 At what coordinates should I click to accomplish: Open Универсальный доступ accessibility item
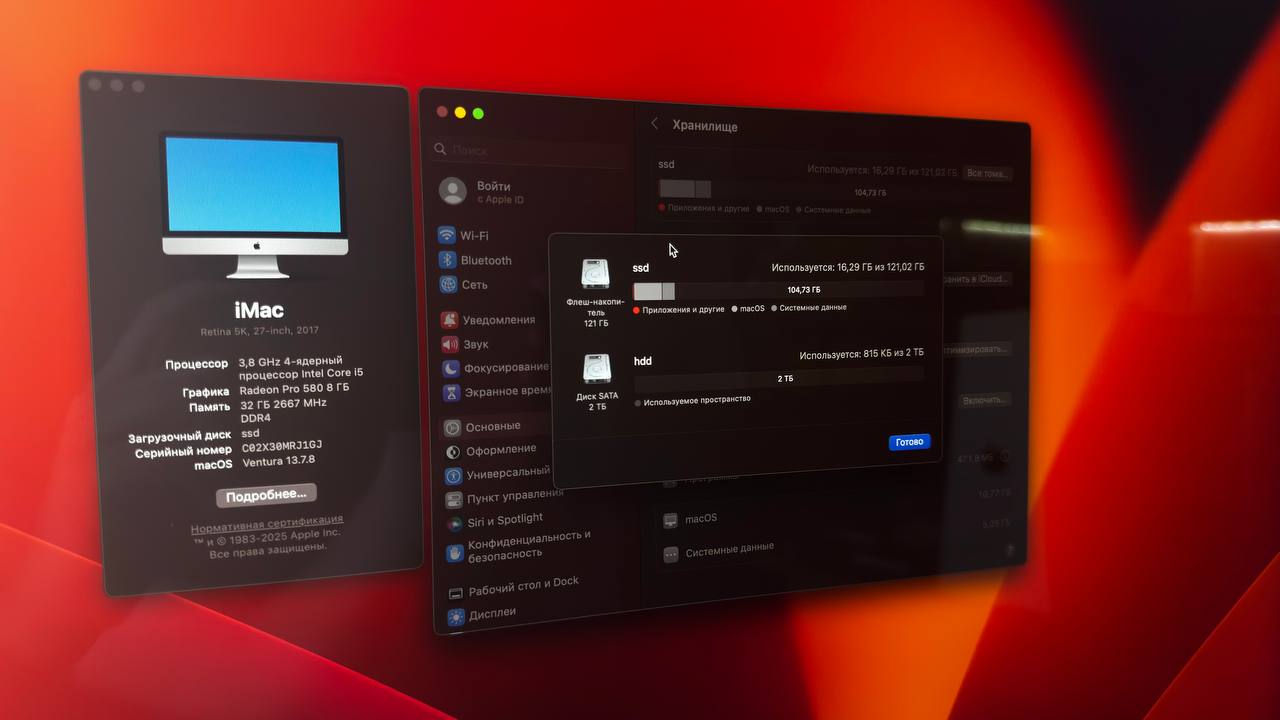(x=497, y=473)
